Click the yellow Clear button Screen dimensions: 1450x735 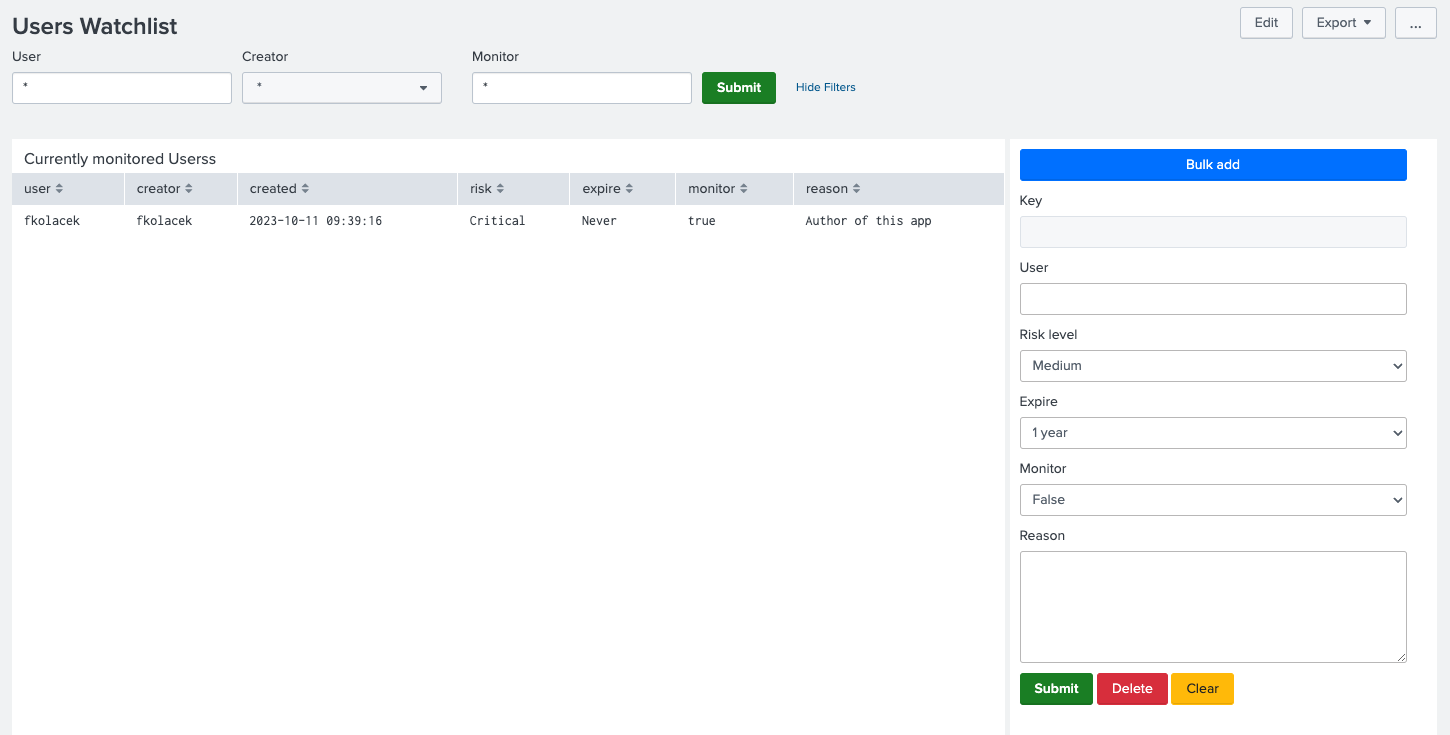[x=1202, y=689]
